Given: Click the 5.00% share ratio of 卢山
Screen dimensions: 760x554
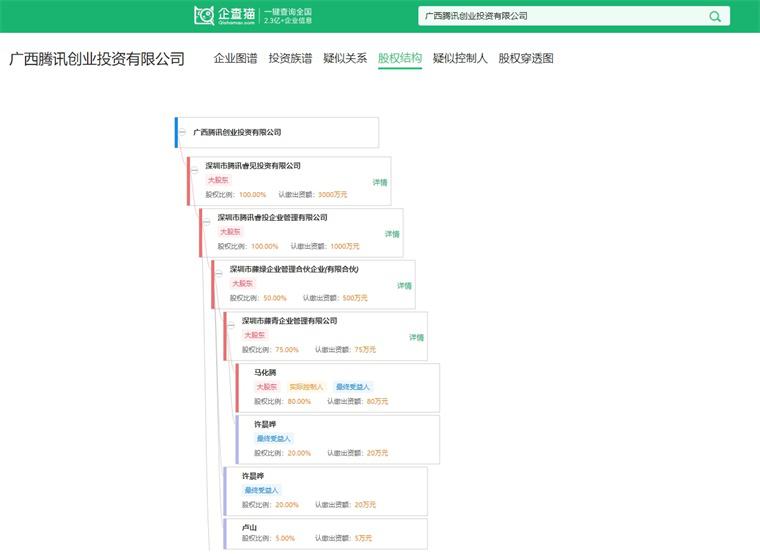Looking at the screenshot, I should coord(285,538).
